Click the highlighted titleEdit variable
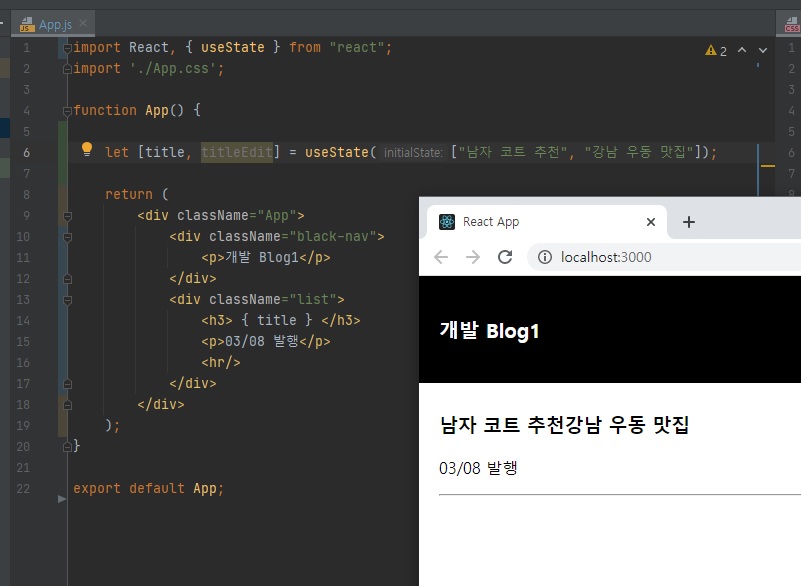This screenshot has width=801, height=586. click(x=237, y=152)
